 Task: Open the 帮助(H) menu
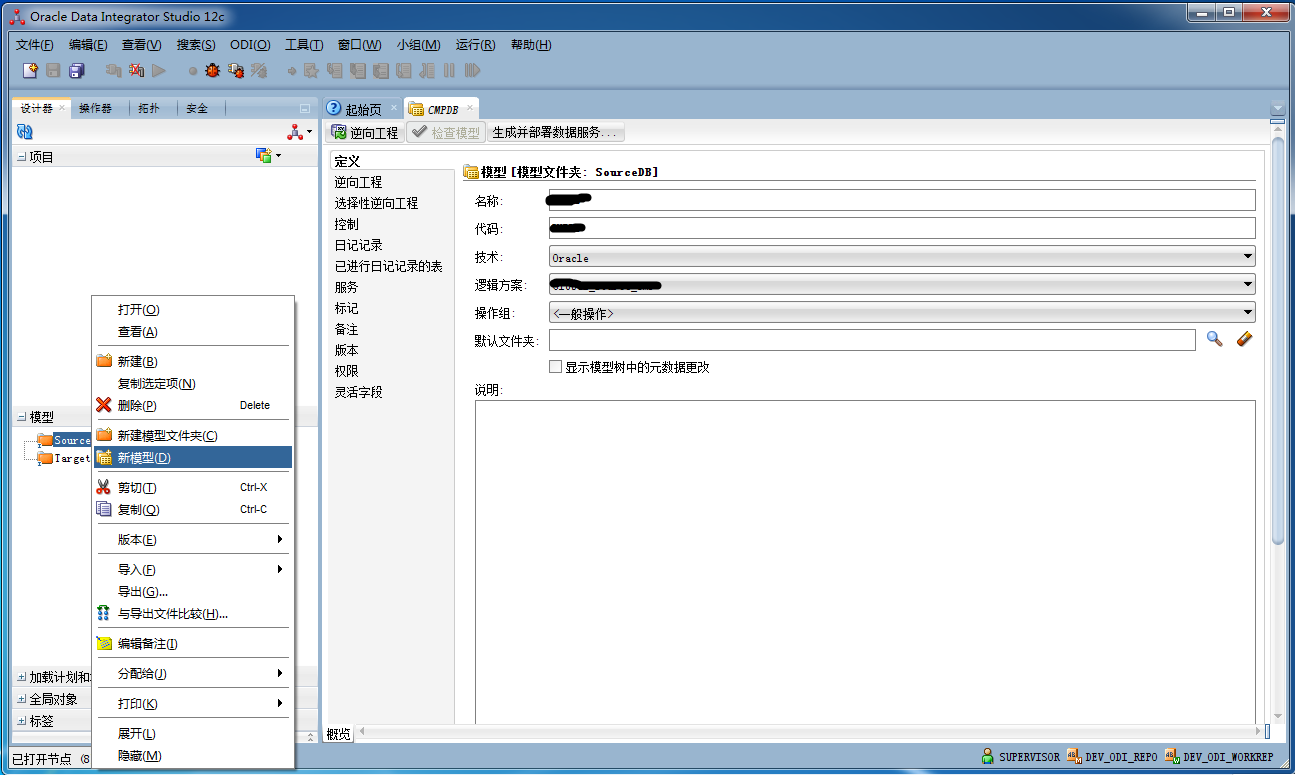(x=531, y=45)
